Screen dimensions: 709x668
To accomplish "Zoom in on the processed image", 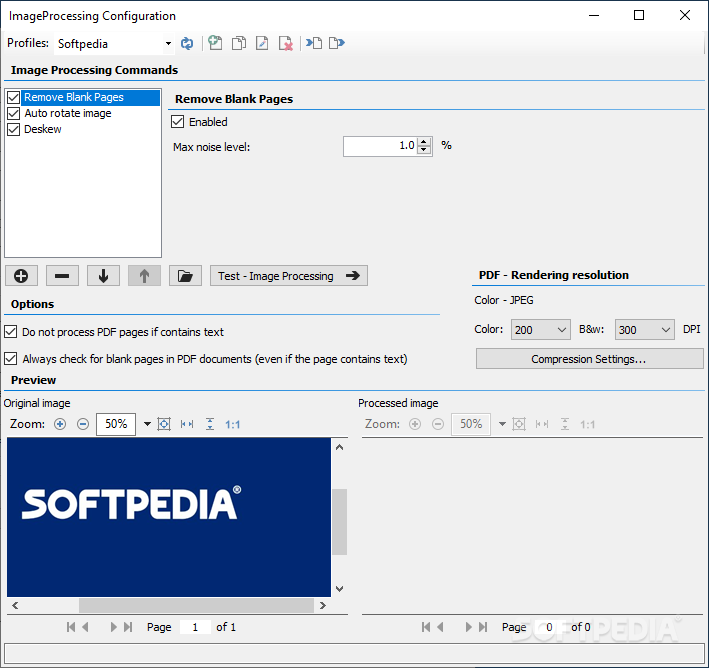I will coord(415,424).
